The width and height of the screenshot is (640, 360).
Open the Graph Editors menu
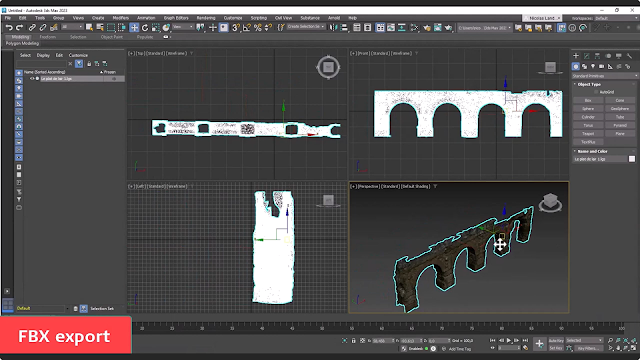[x=176, y=18]
